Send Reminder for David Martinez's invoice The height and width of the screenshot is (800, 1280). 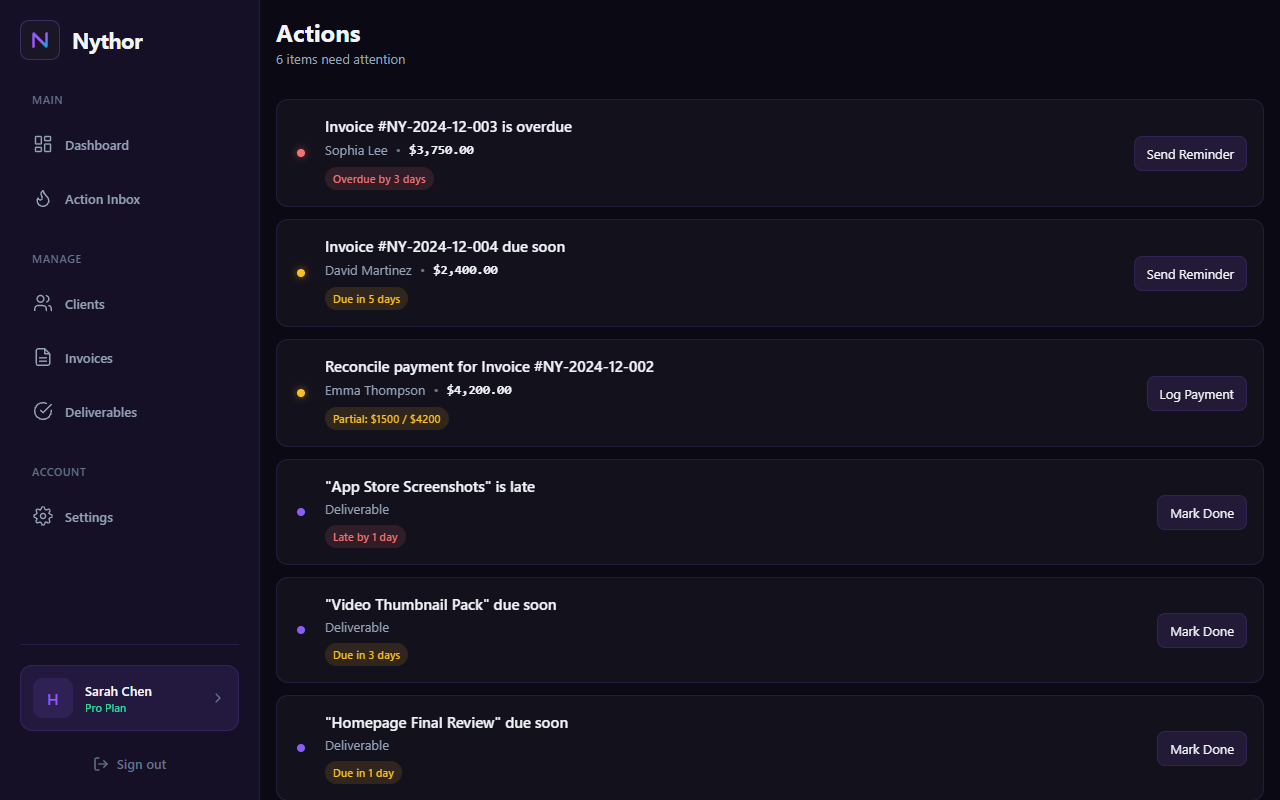(x=1190, y=273)
